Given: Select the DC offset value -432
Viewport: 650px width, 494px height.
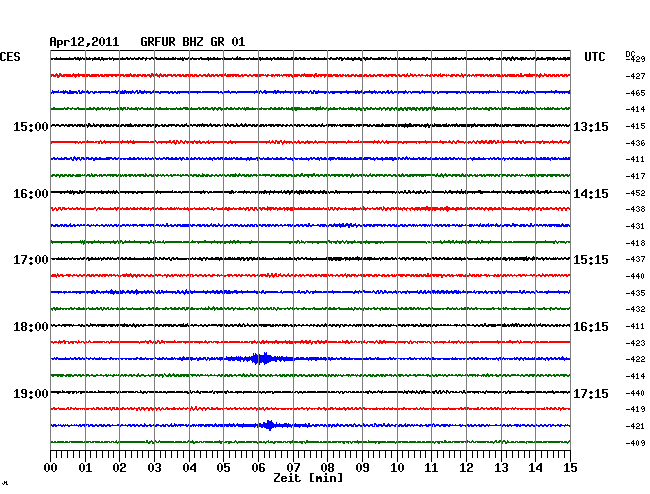Looking at the screenshot, I should click(x=635, y=309).
